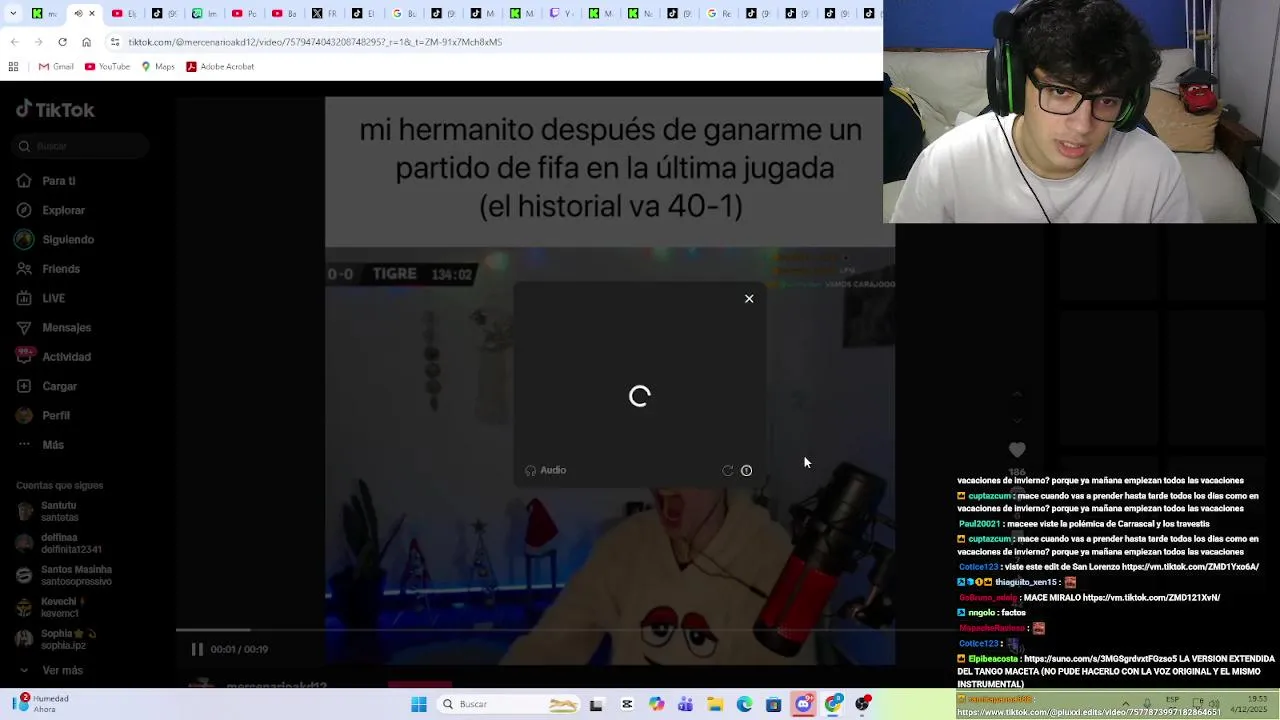This screenshot has height=720, width=1280.
Task: Open Microsoft Teams from taskbar
Action: point(685,704)
